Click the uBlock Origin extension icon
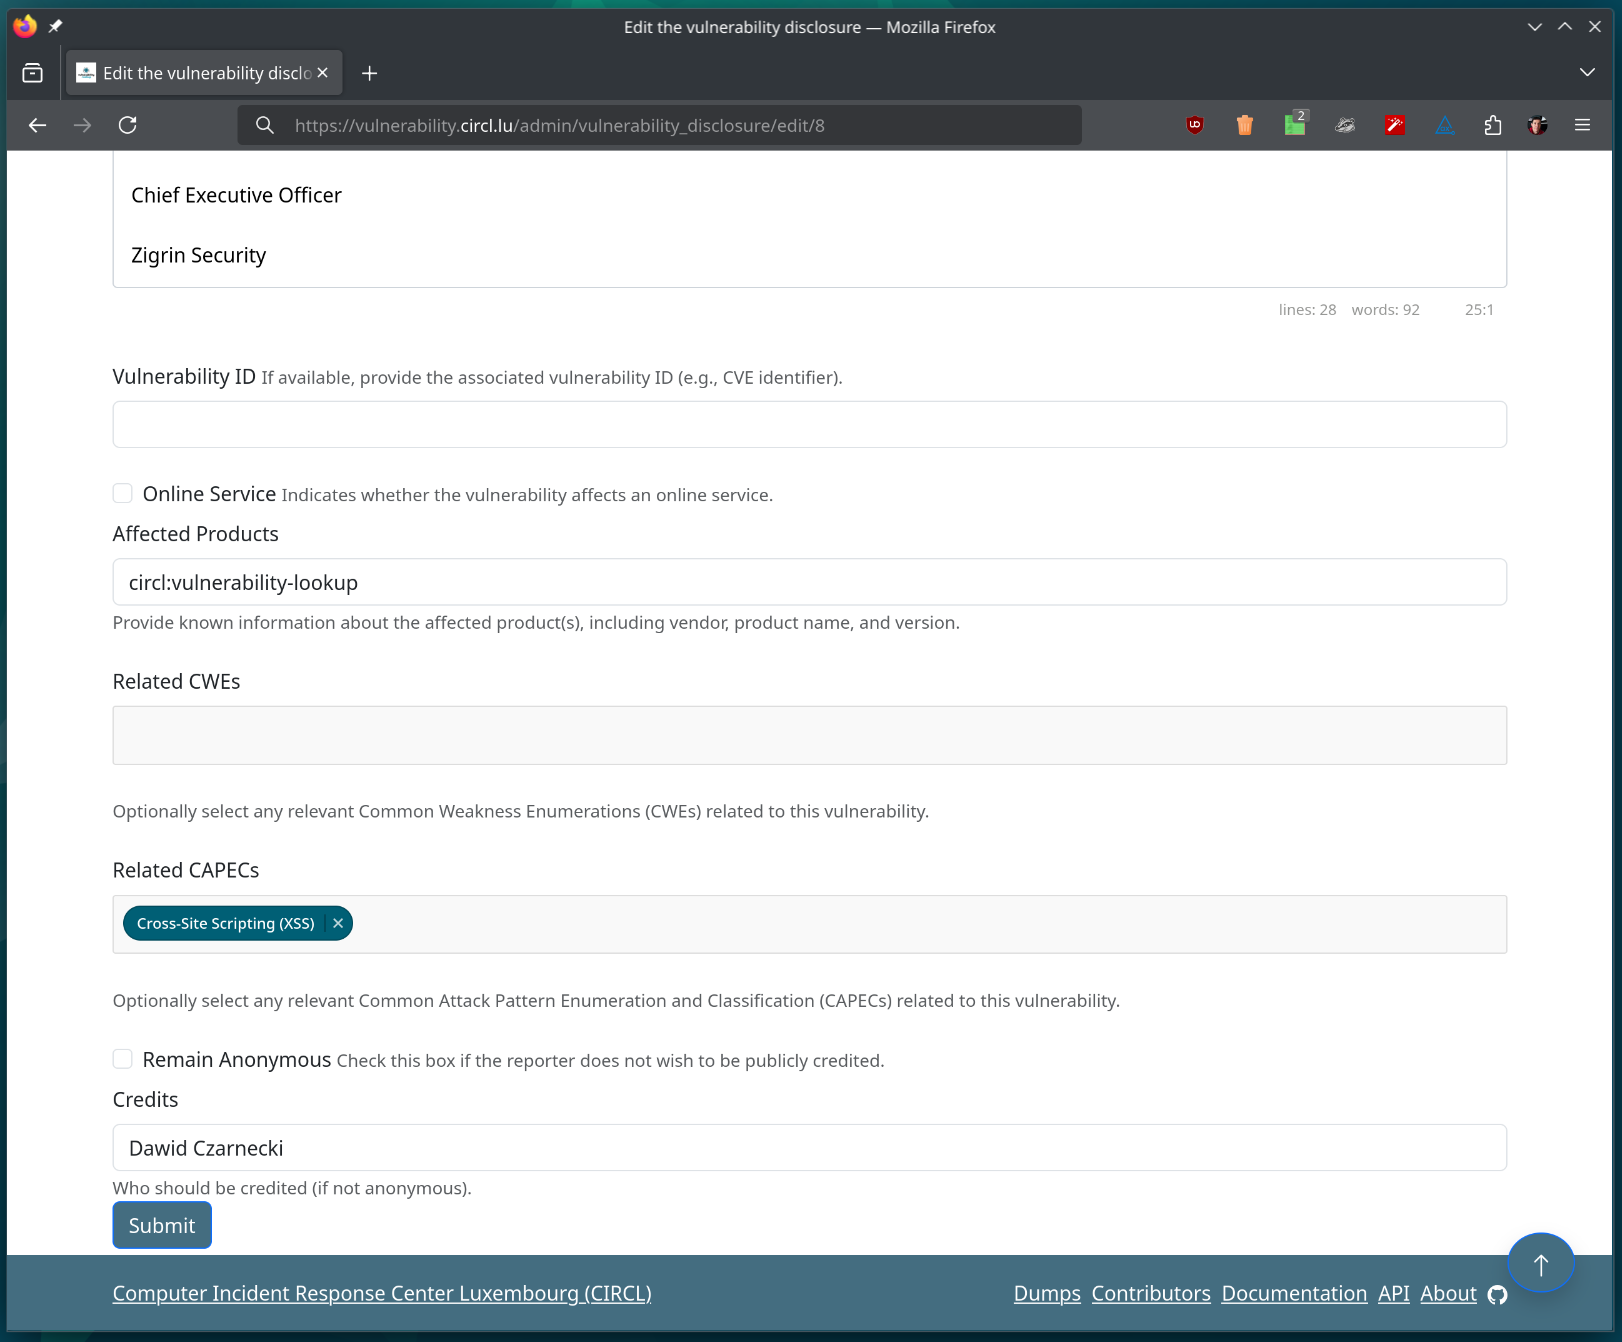1622x1342 pixels. [x=1194, y=125]
